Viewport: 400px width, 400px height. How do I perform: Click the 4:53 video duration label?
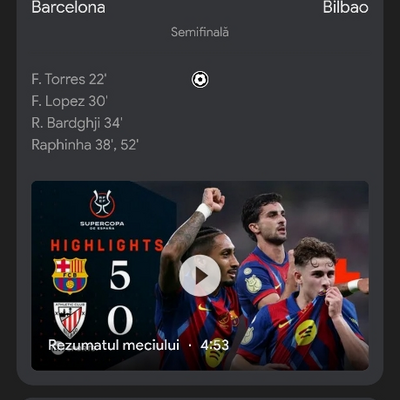point(215,345)
